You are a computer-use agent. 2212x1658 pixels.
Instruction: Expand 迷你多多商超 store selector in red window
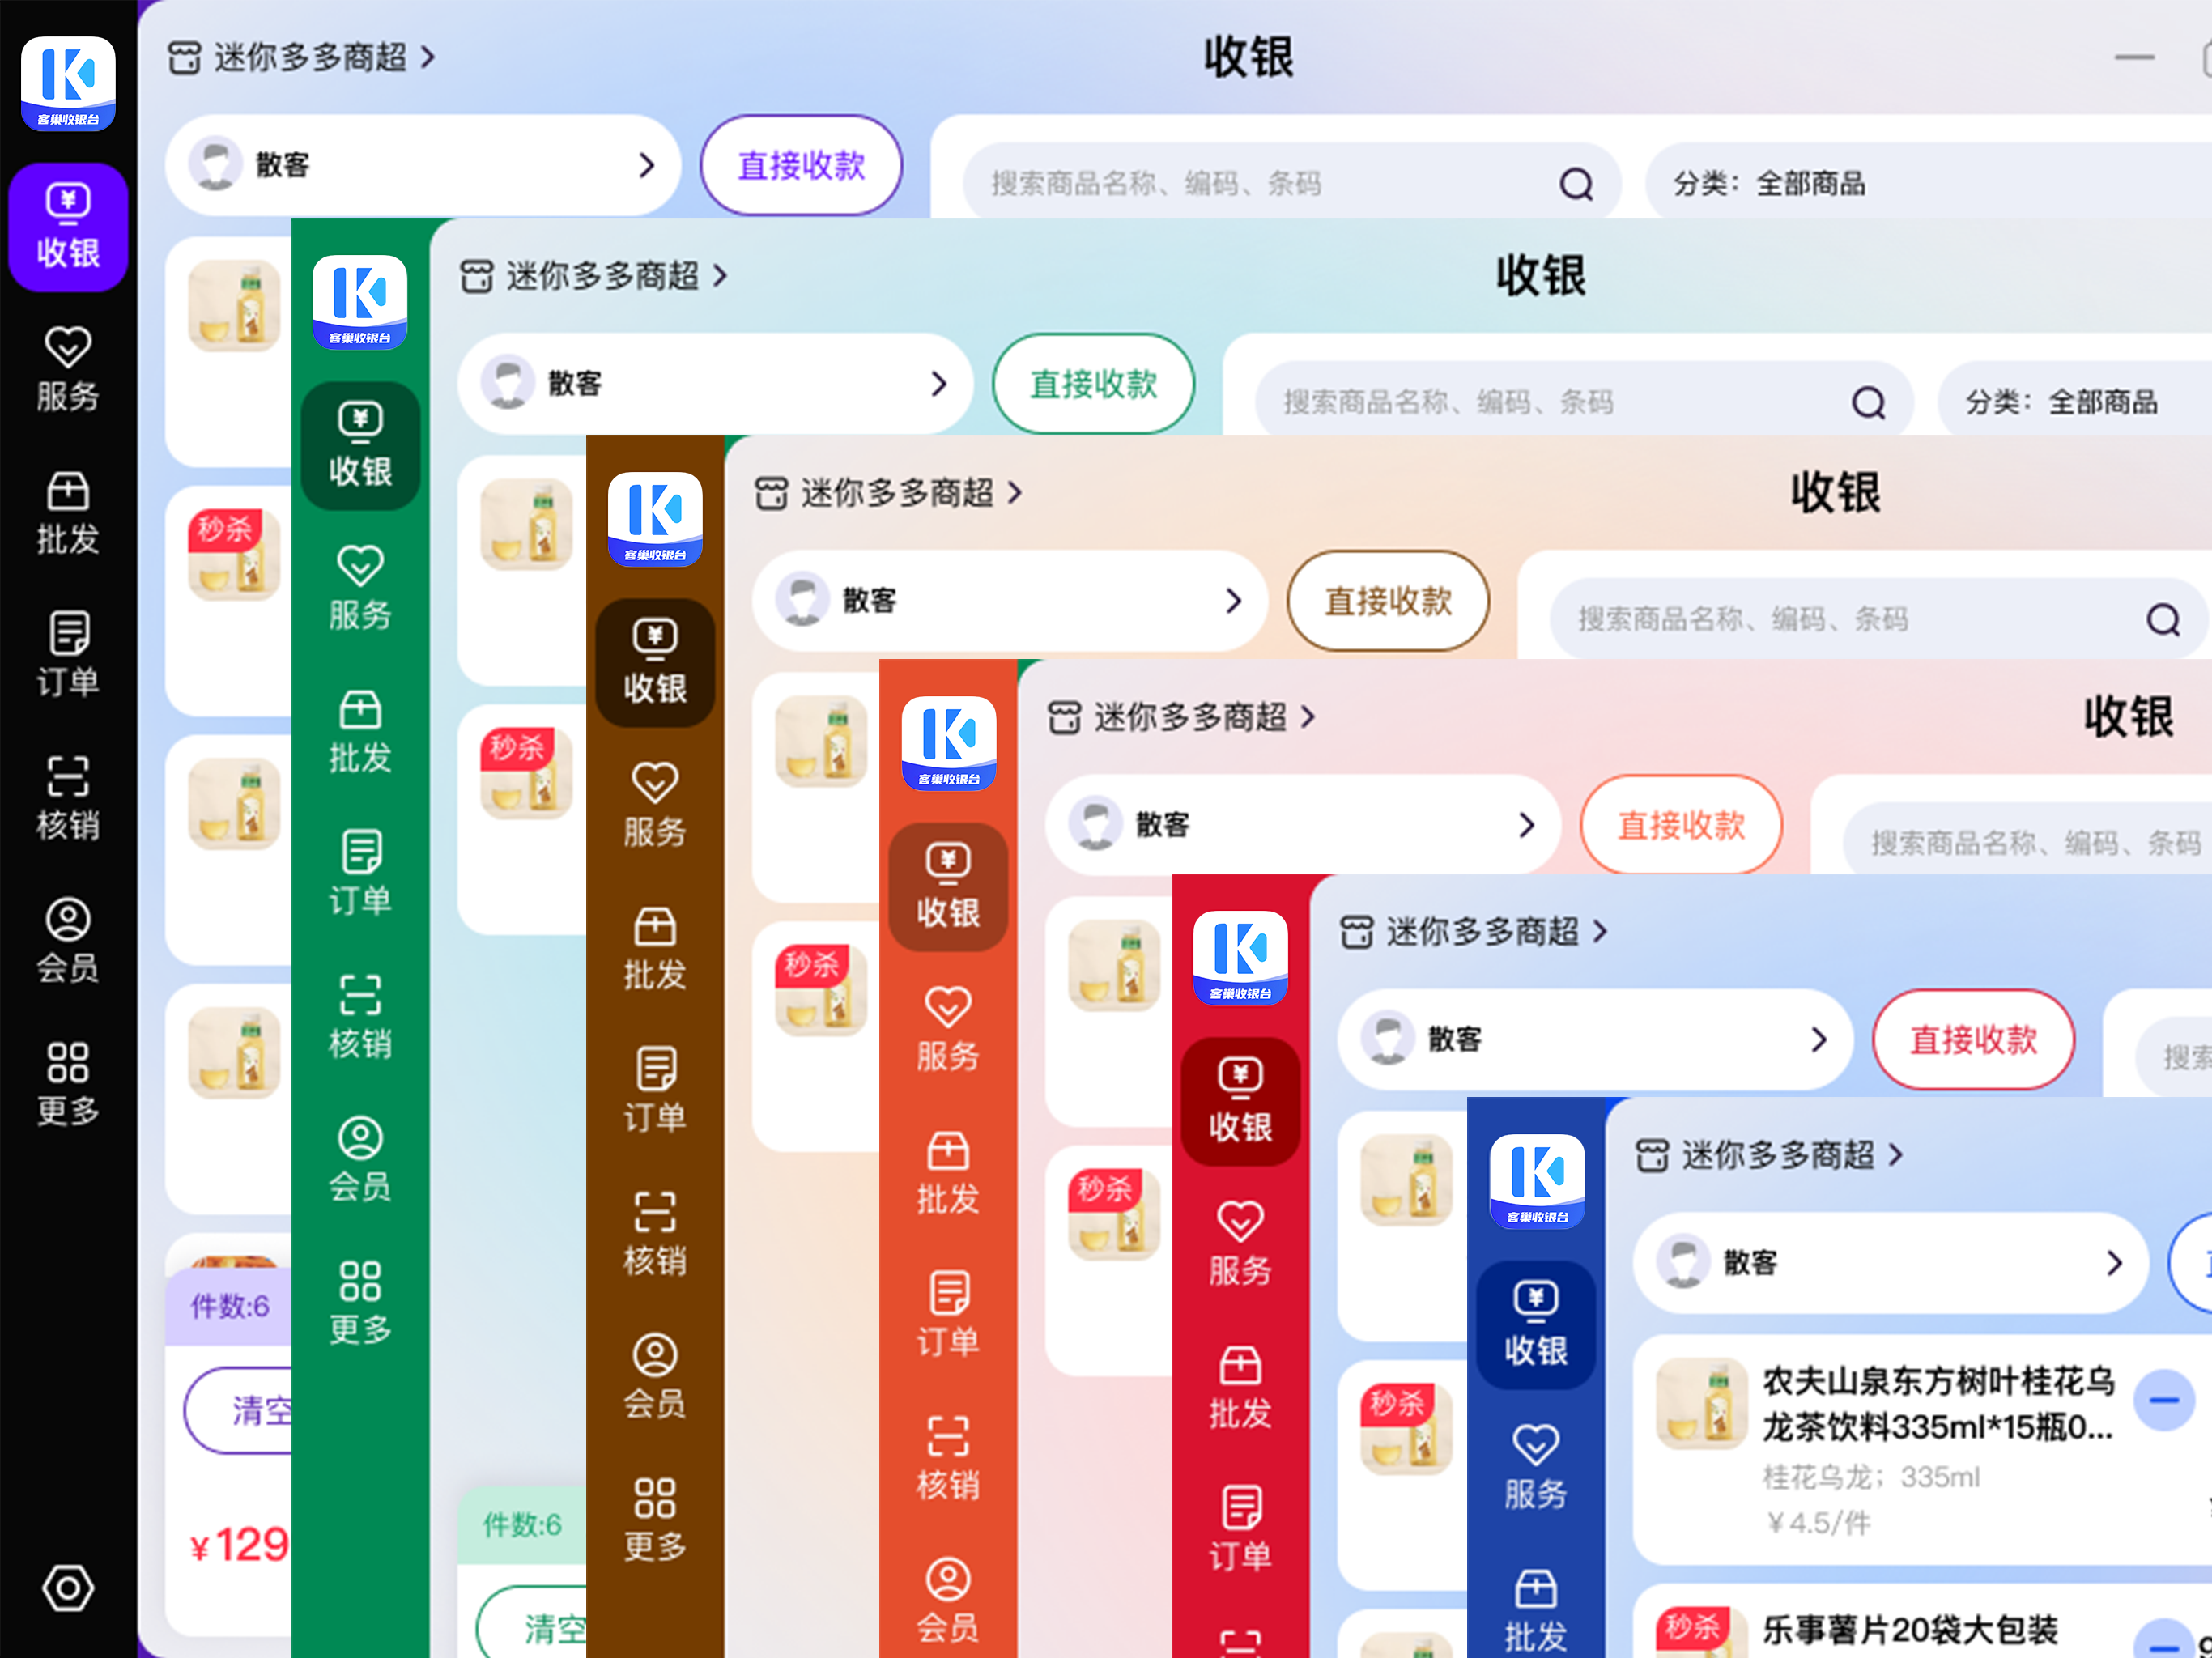1473,931
